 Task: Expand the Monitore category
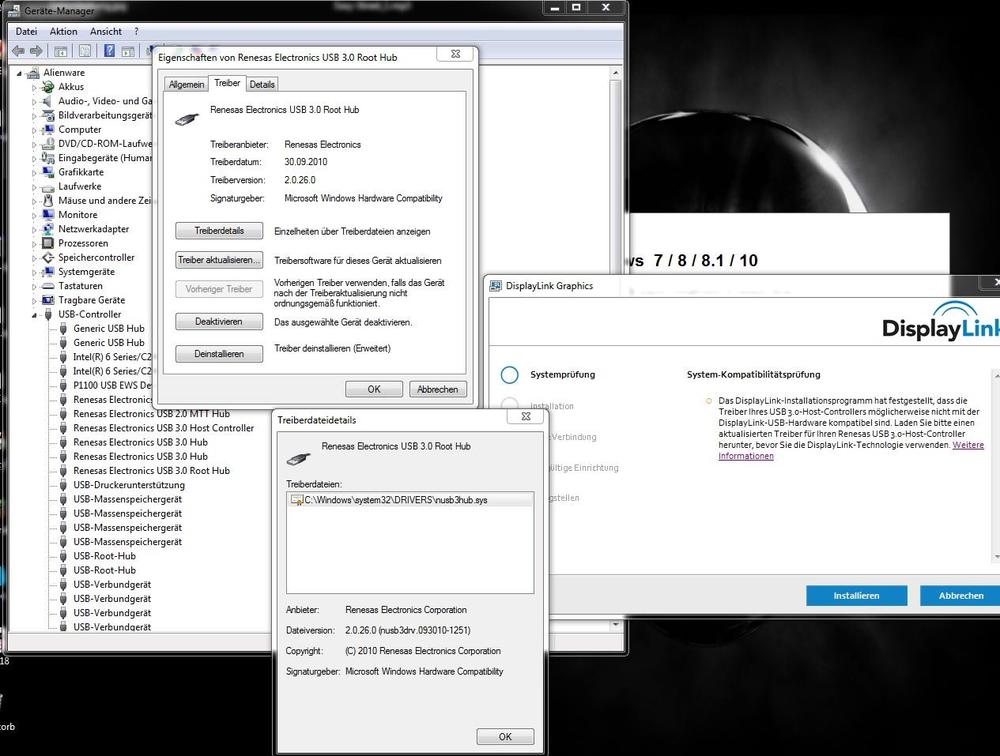34,215
